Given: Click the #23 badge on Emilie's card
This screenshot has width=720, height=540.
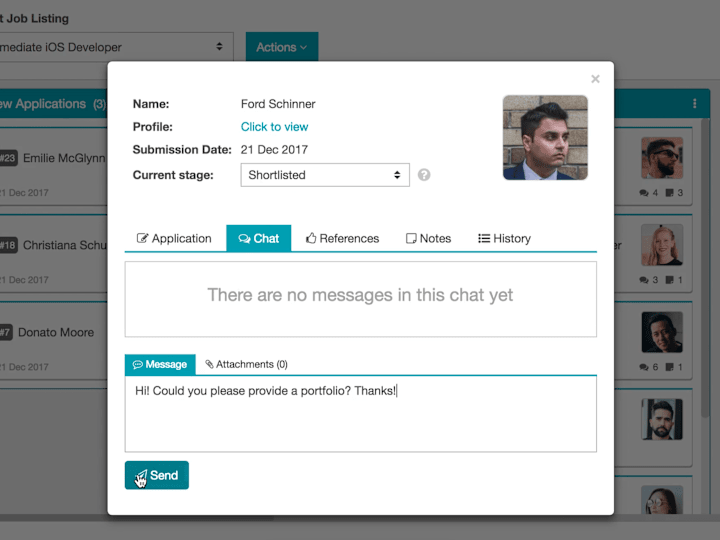Looking at the screenshot, I should [x=8, y=158].
